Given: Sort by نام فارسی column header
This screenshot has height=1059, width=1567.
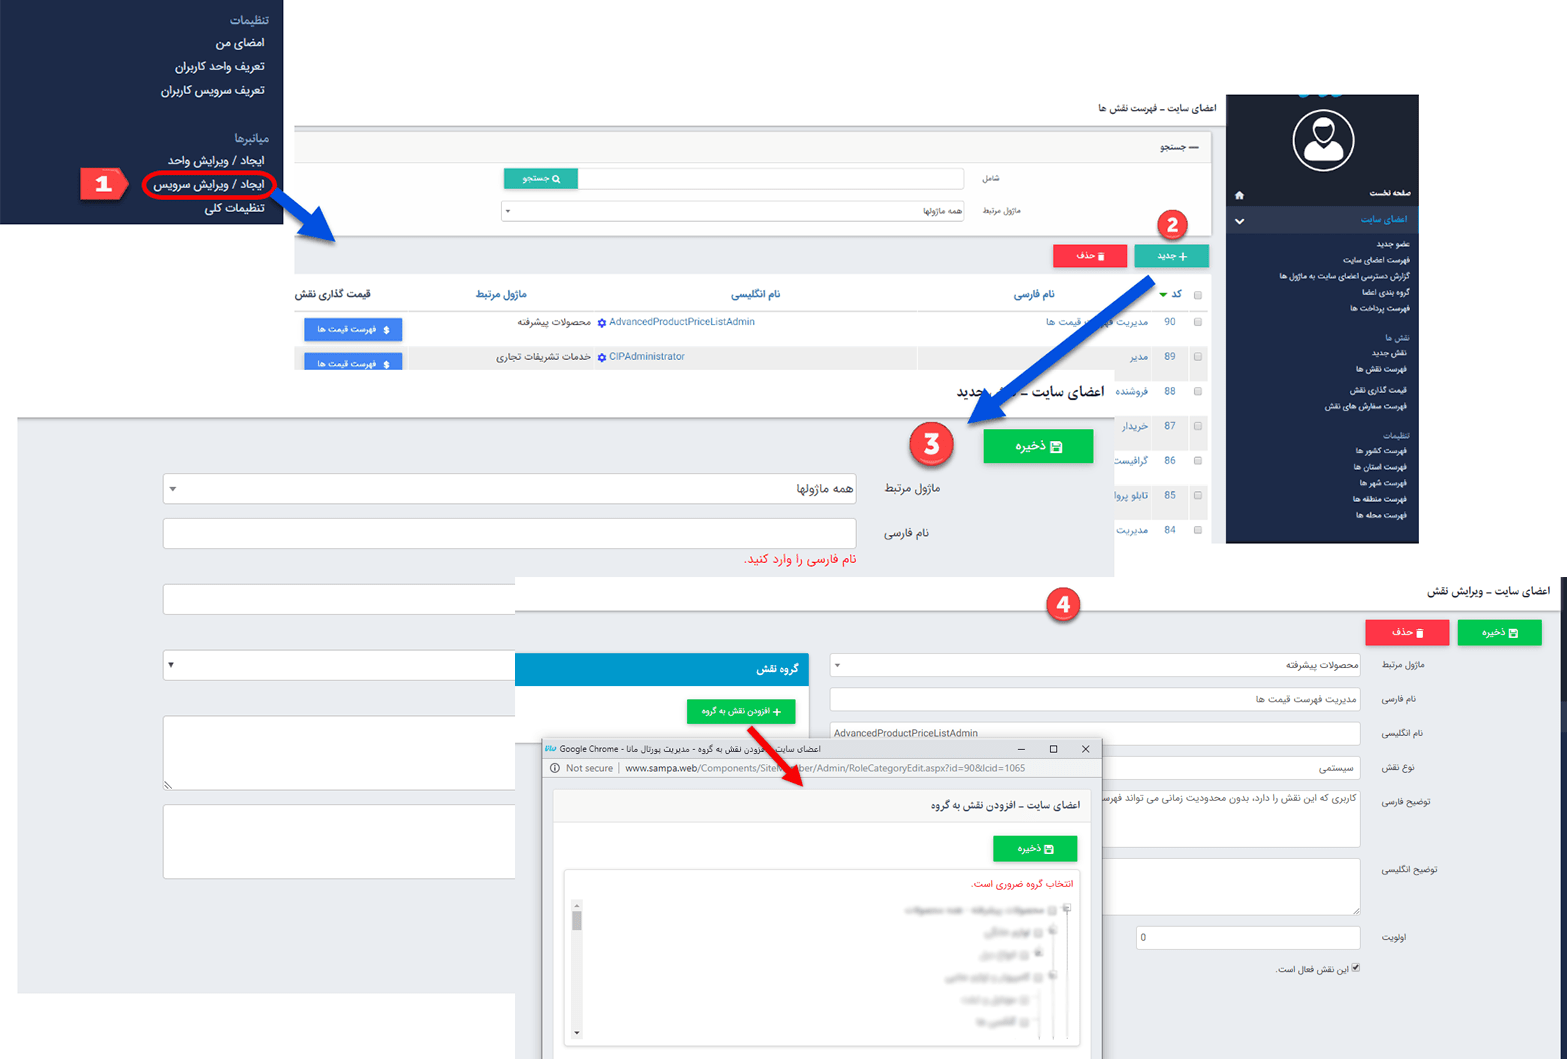Looking at the screenshot, I should (1034, 294).
